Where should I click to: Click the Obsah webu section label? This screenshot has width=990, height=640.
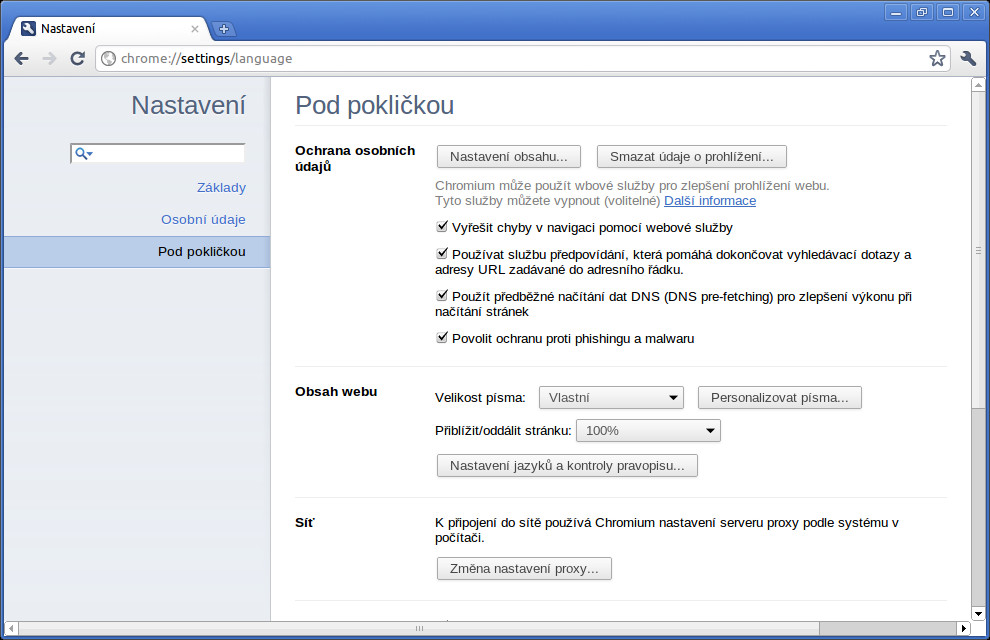336,391
